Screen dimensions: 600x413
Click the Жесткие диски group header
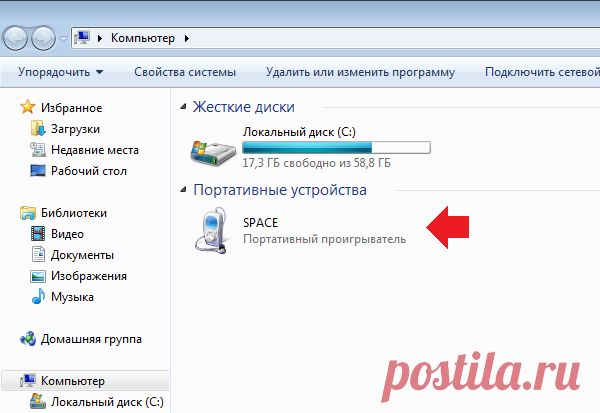coord(244,107)
